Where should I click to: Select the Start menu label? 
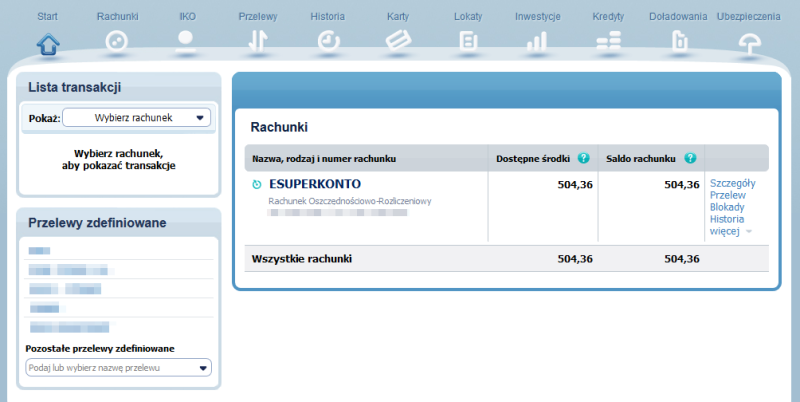click(47, 16)
